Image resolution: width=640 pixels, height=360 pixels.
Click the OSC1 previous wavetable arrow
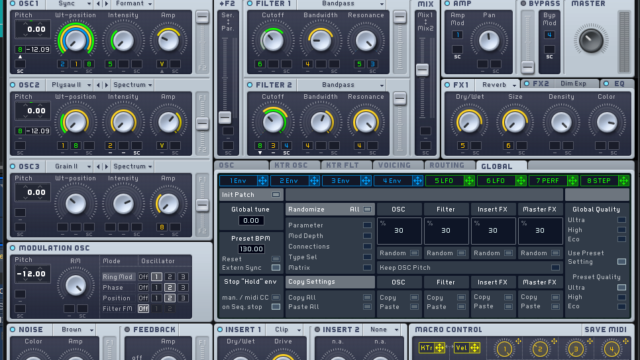[98, 4]
